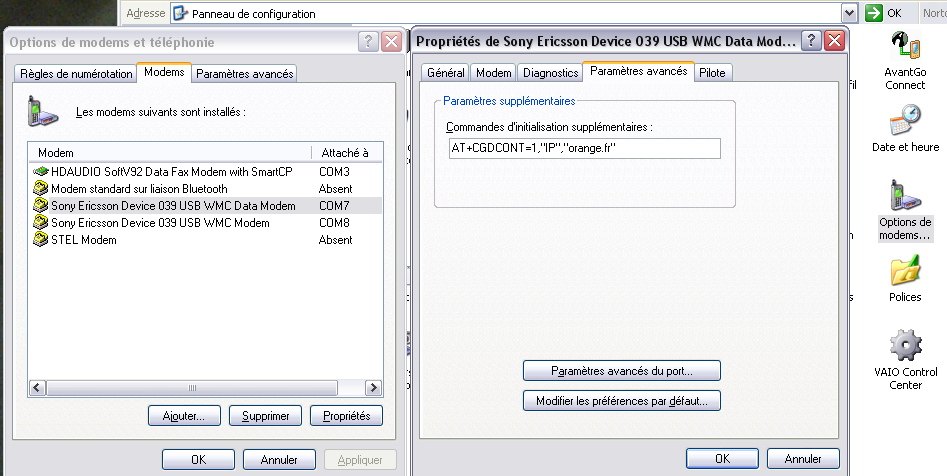Image resolution: width=947 pixels, height=476 pixels.
Task: Open the Polices folder icon
Action: 905,270
